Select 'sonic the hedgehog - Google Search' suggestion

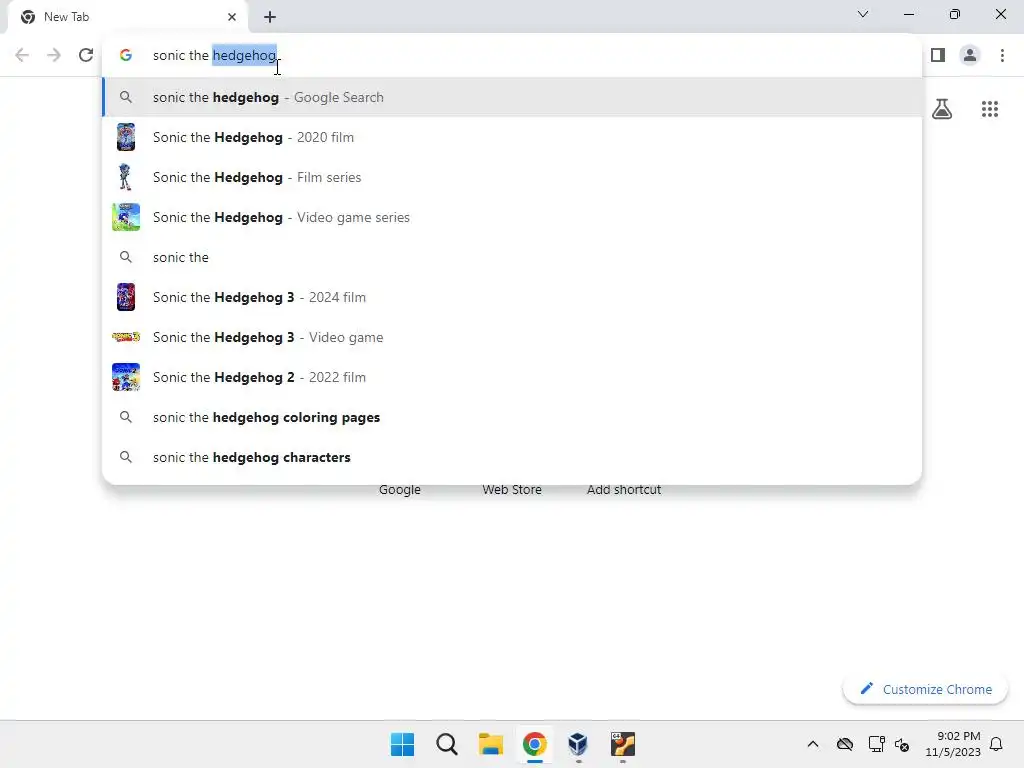[512, 97]
